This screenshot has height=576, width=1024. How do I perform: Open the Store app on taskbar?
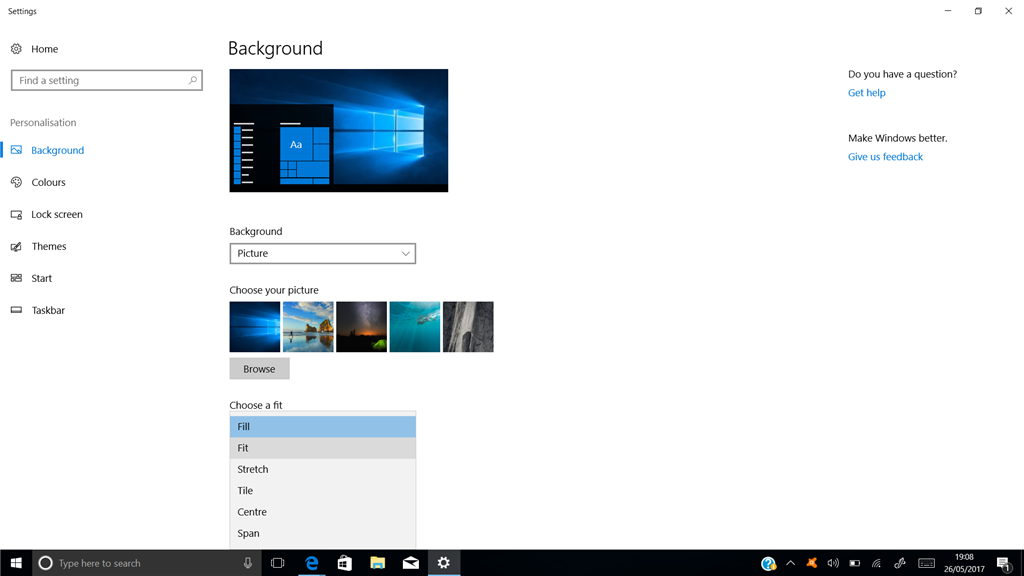click(344, 563)
